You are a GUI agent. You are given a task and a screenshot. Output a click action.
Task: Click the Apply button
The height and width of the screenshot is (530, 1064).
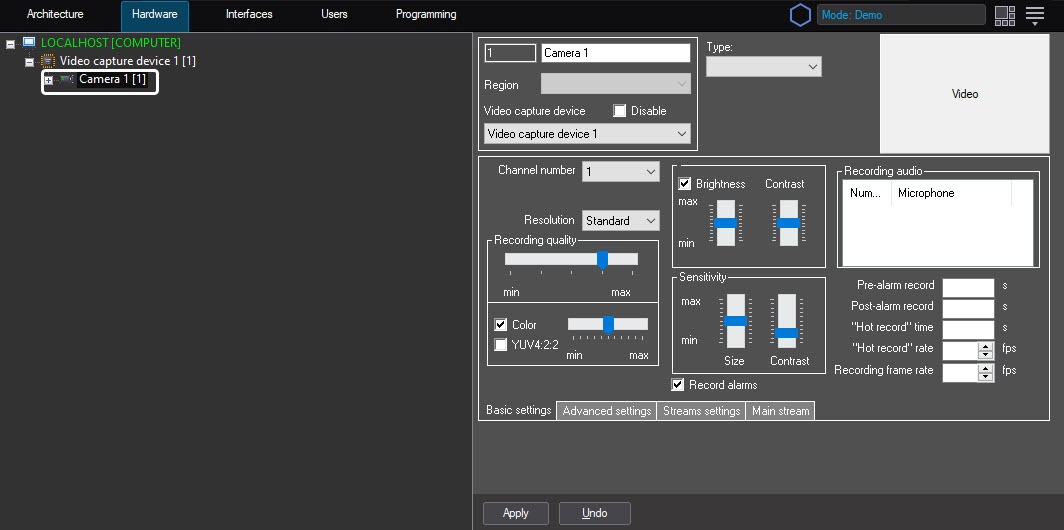coord(515,513)
